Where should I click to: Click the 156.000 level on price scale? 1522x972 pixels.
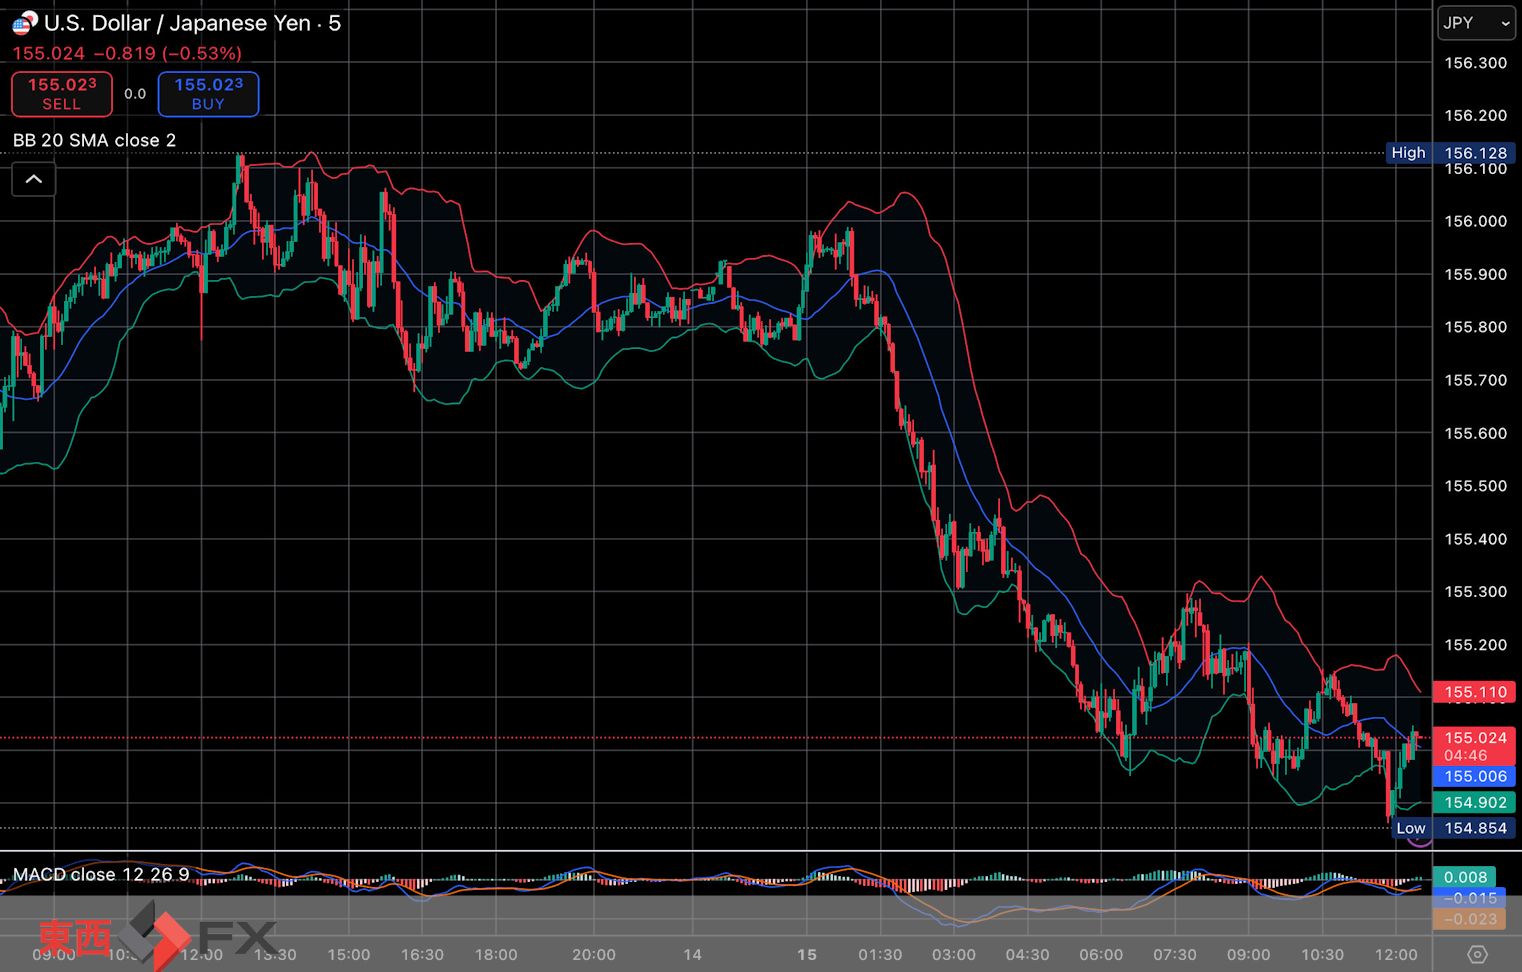tap(1475, 221)
